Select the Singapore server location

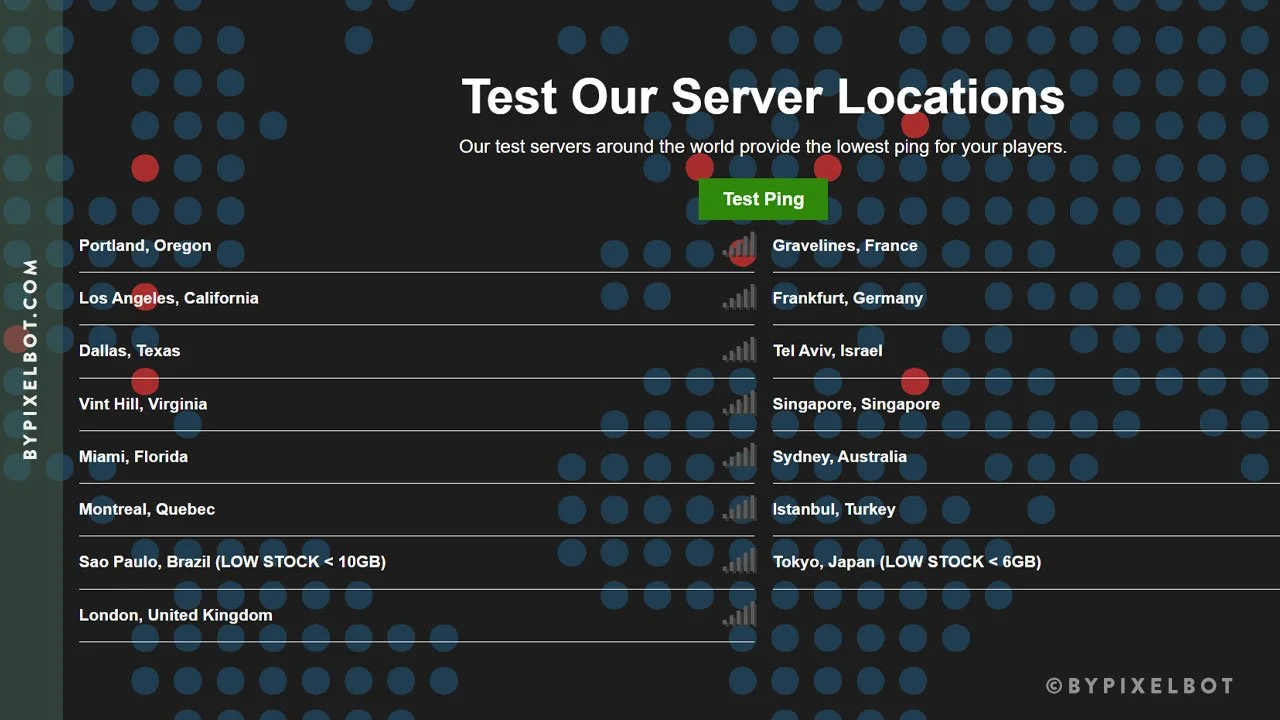point(856,403)
